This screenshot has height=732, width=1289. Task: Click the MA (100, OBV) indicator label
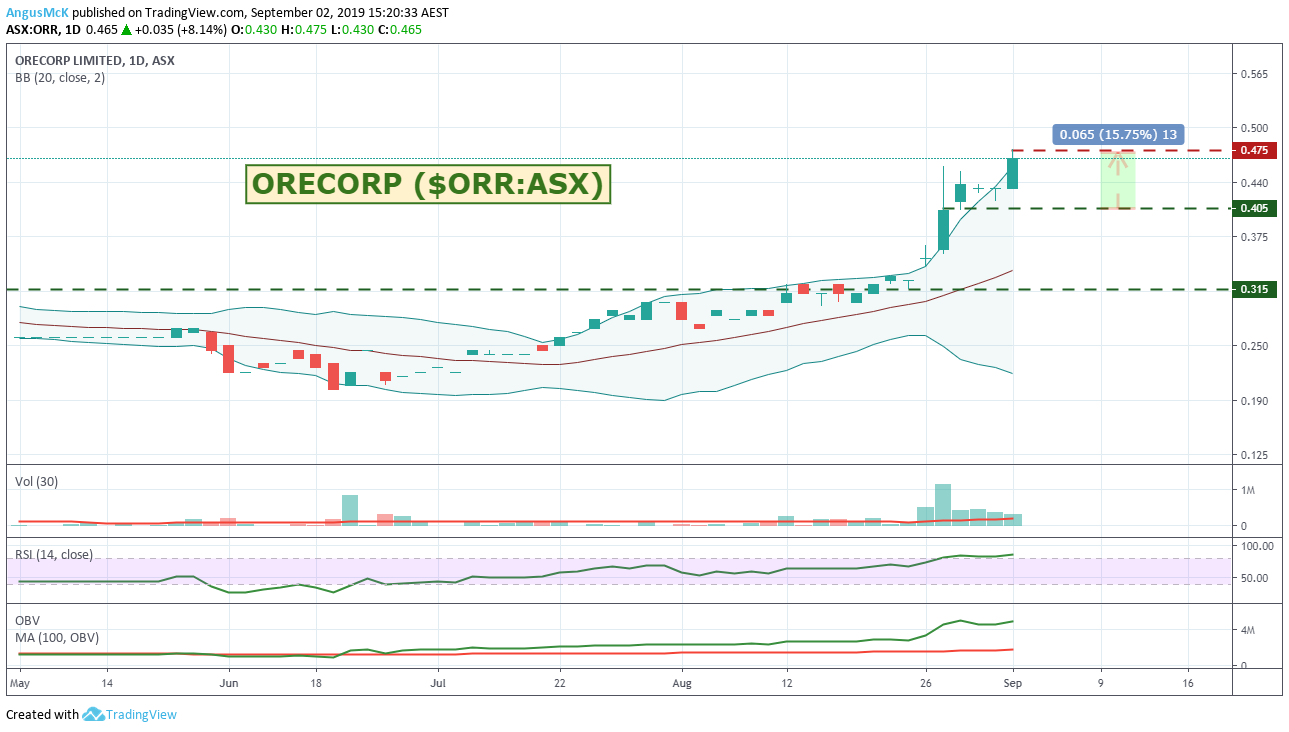click(x=57, y=637)
